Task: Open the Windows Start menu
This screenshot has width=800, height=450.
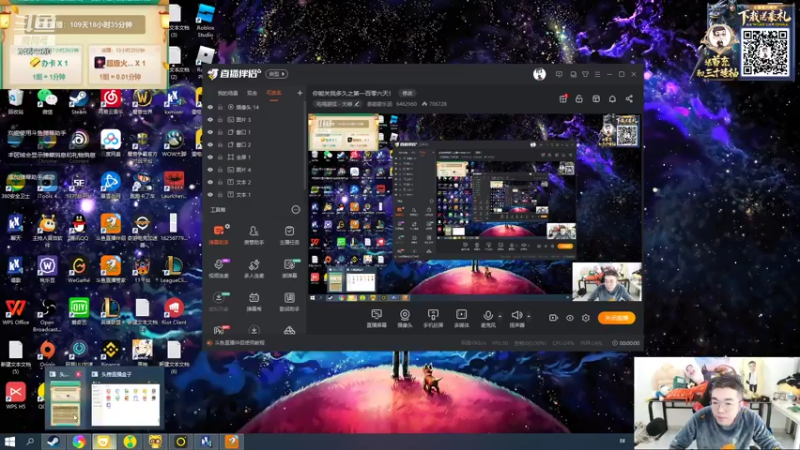Action: click(x=9, y=441)
